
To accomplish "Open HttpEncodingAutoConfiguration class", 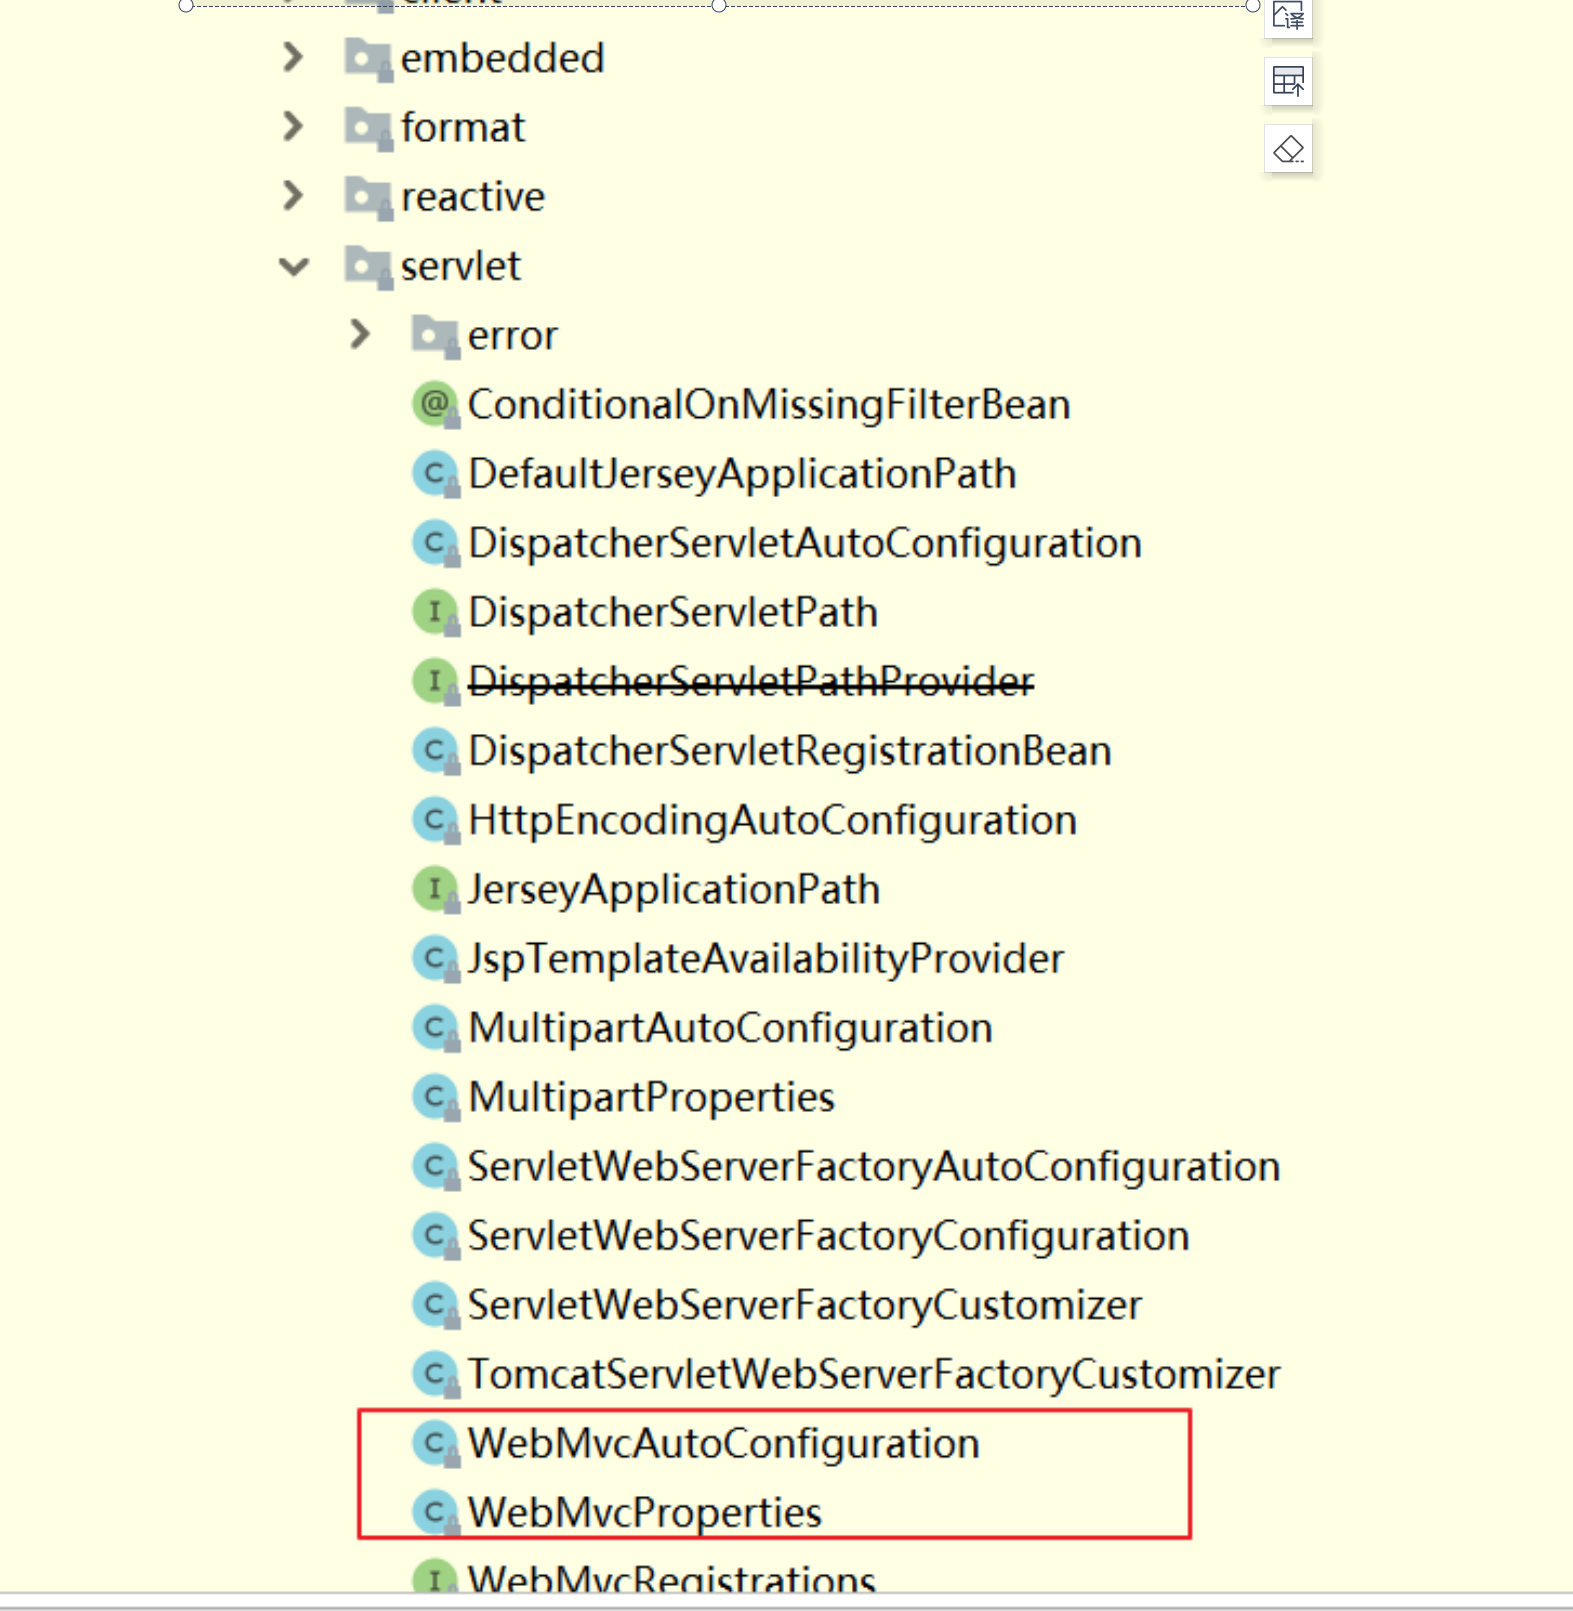I will 772,820.
